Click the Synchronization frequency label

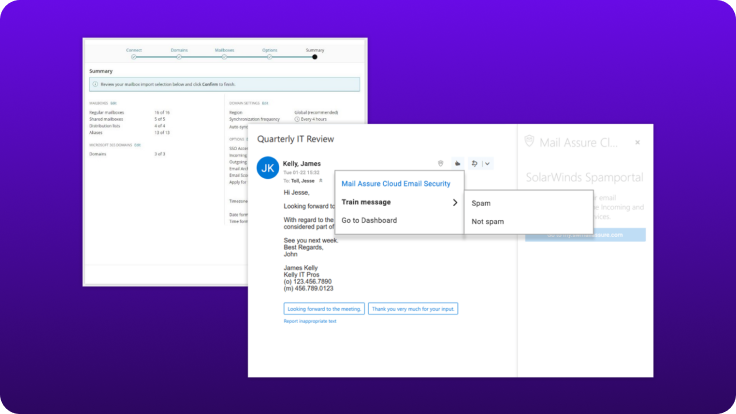click(x=254, y=119)
